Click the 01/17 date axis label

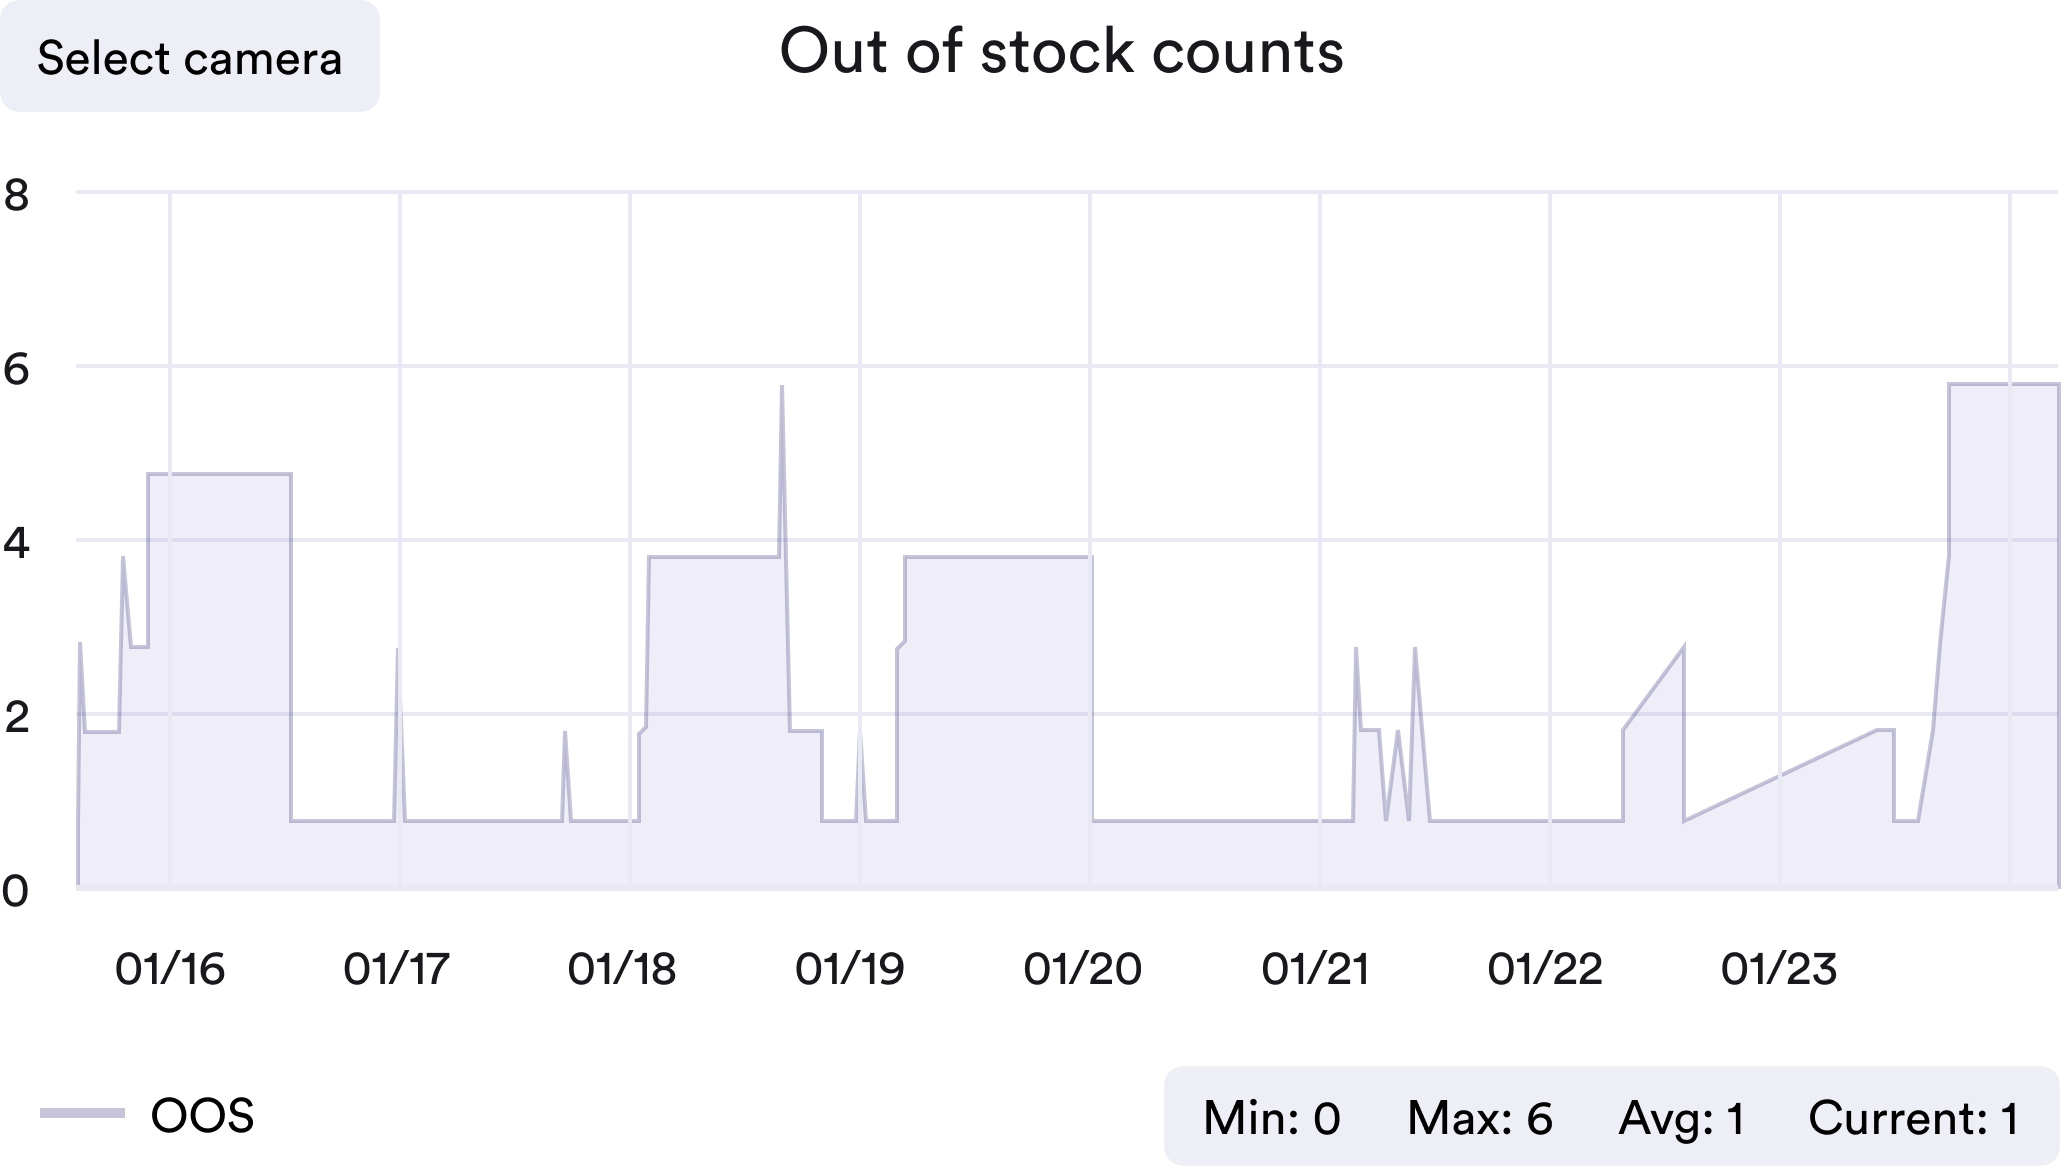397,969
